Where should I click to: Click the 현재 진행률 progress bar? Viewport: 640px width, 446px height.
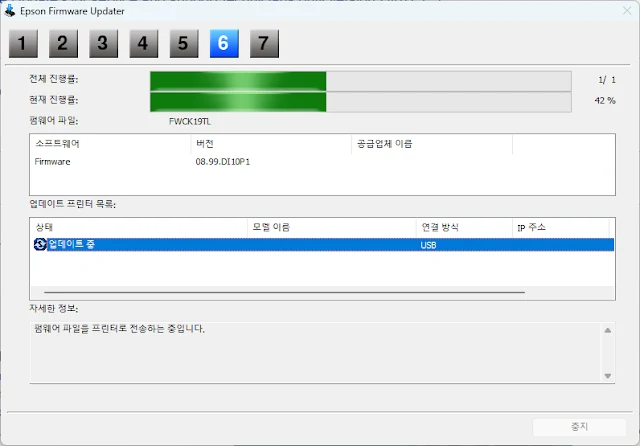[x=360, y=101]
